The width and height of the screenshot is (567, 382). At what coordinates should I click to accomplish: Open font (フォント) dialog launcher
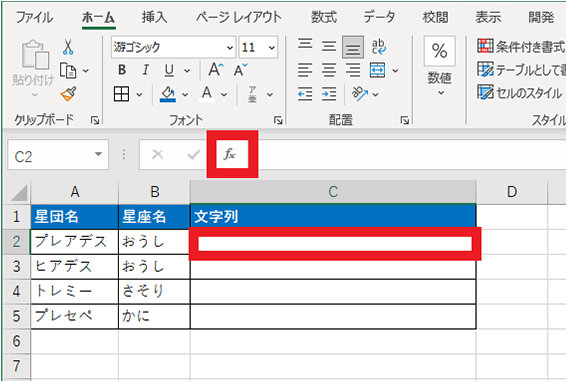[x=278, y=120]
